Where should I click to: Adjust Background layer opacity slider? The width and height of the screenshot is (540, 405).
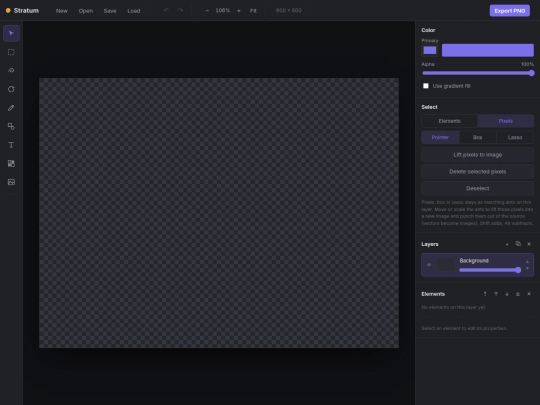[490, 270]
